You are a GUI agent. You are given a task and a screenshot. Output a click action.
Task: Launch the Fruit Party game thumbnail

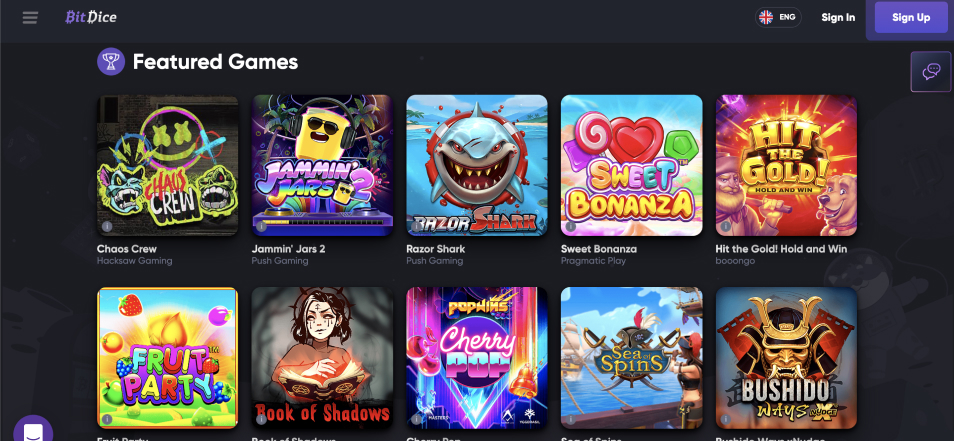167,358
